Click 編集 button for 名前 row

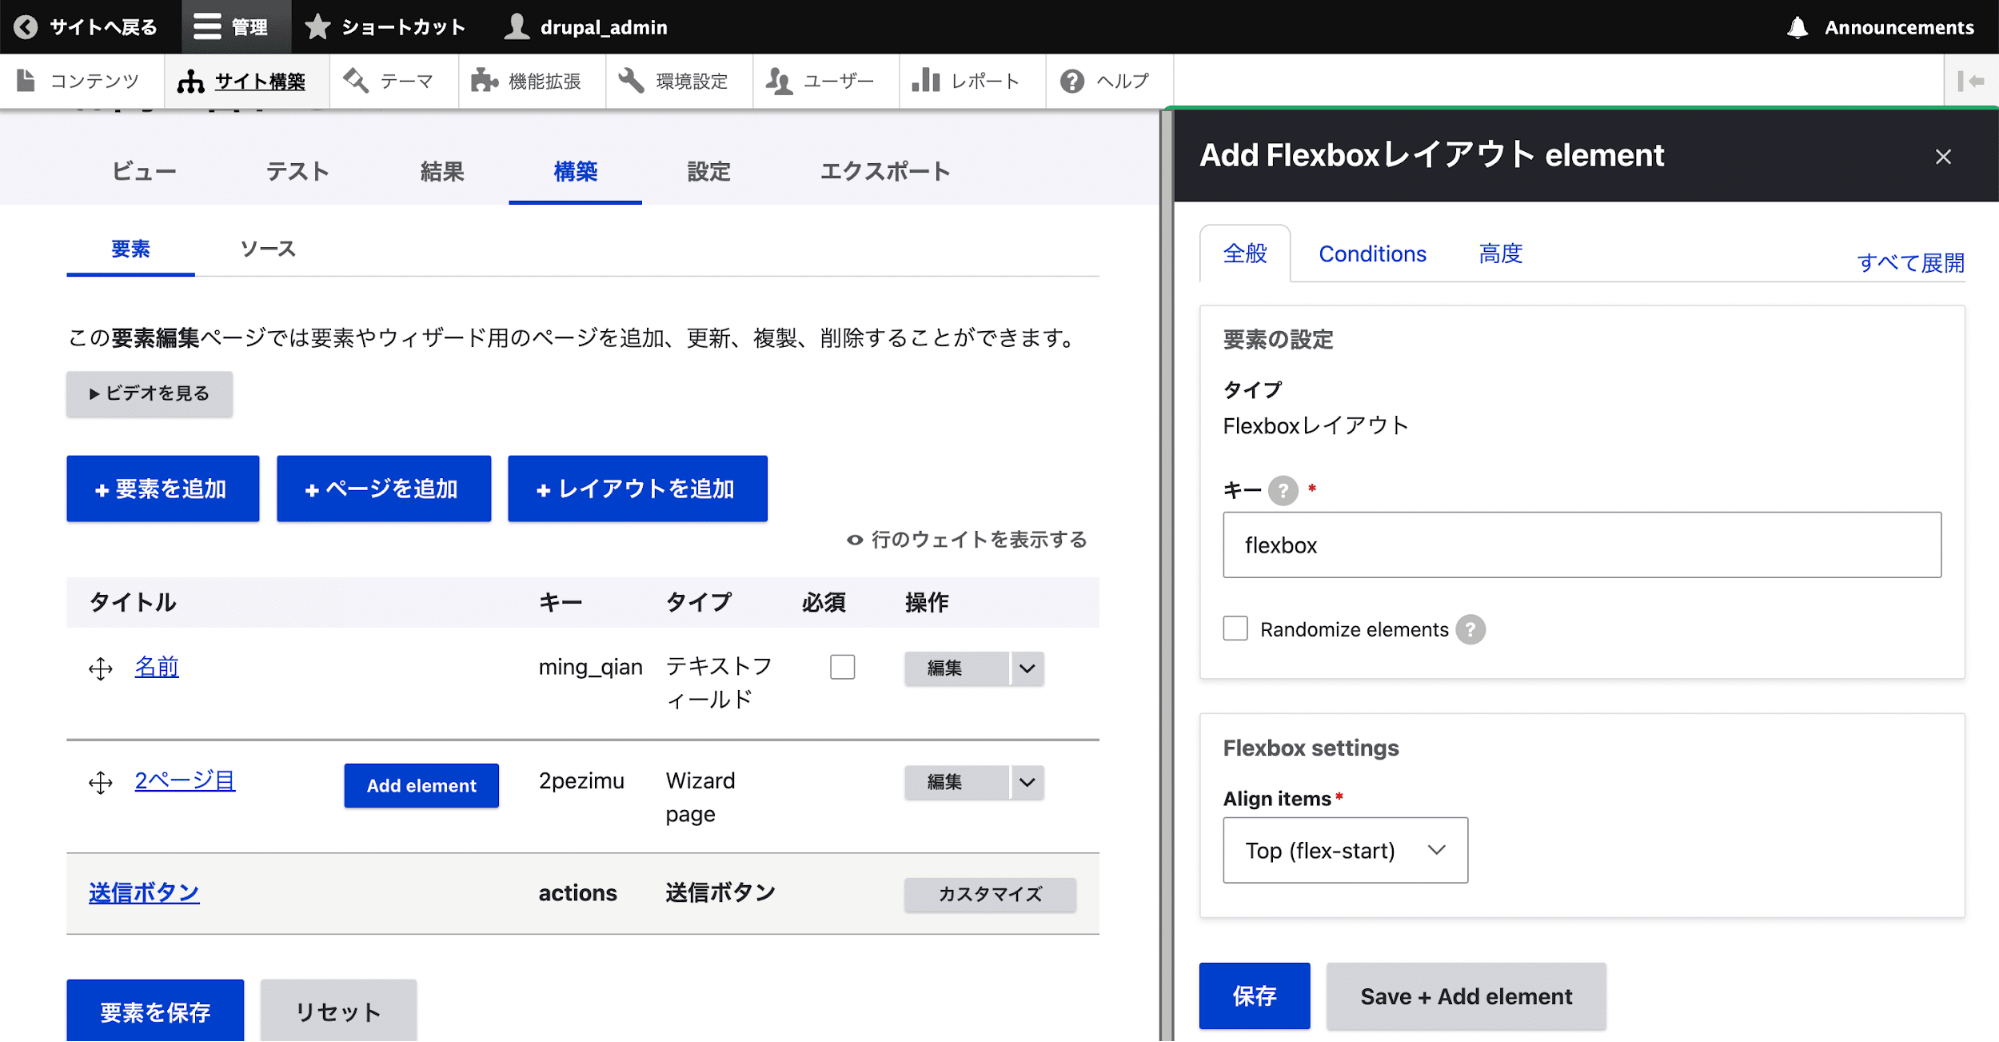coord(957,669)
